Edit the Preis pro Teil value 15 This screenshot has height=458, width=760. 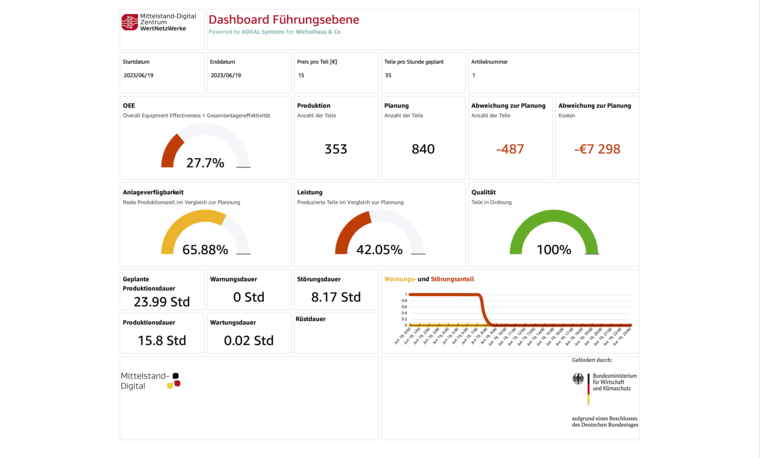coord(301,76)
